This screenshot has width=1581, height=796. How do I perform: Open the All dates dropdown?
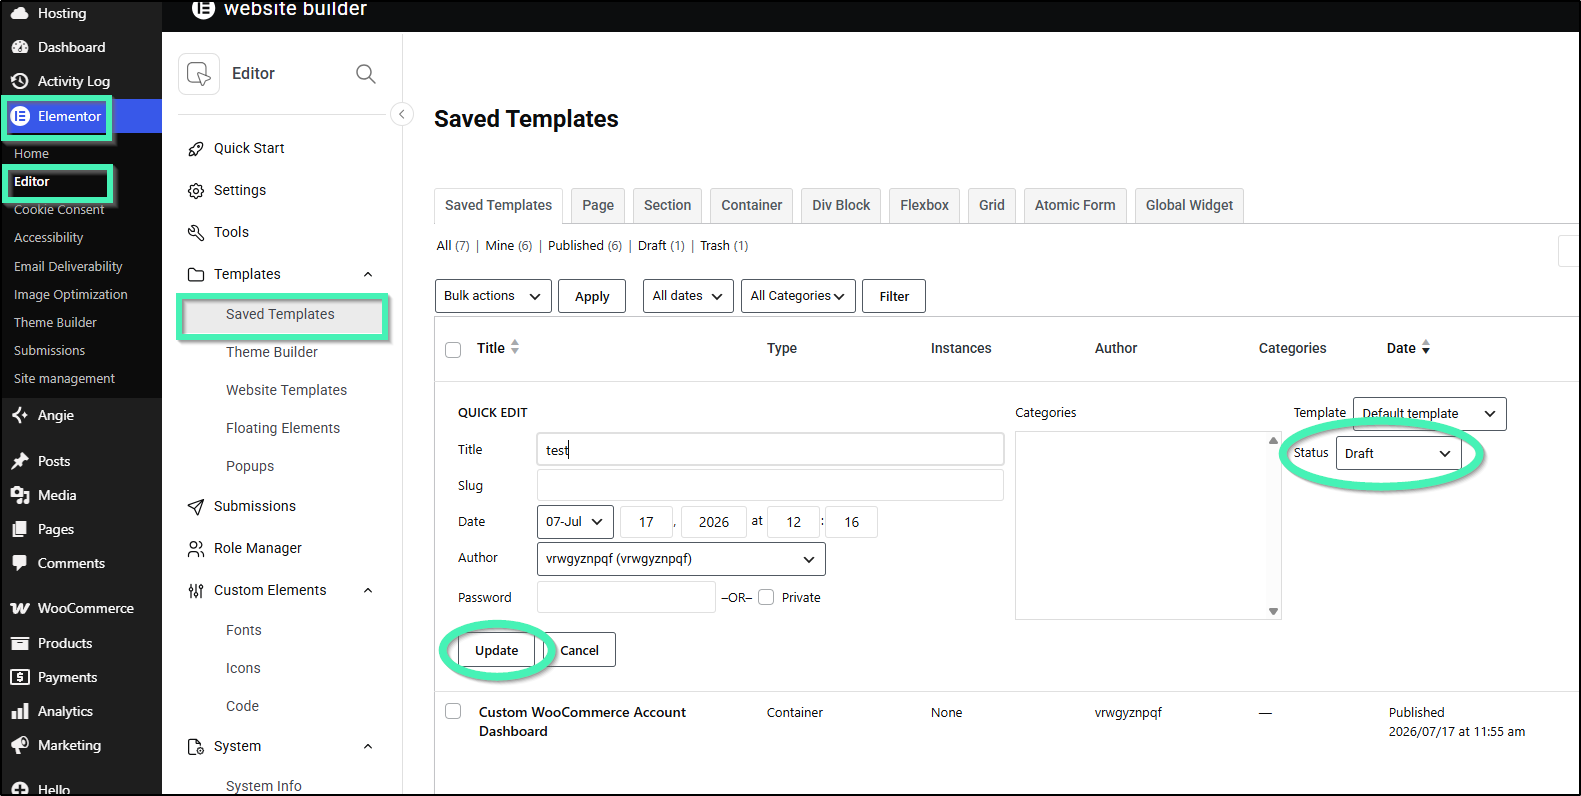click(688, 296)
